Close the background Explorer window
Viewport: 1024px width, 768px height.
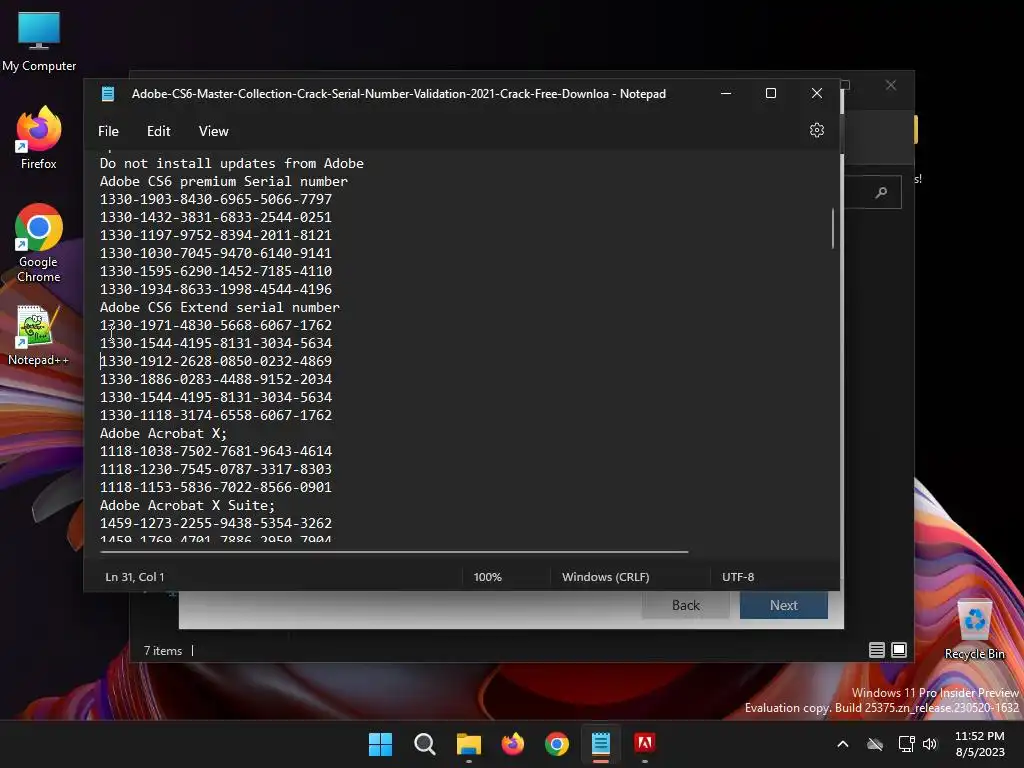point(891,86)
